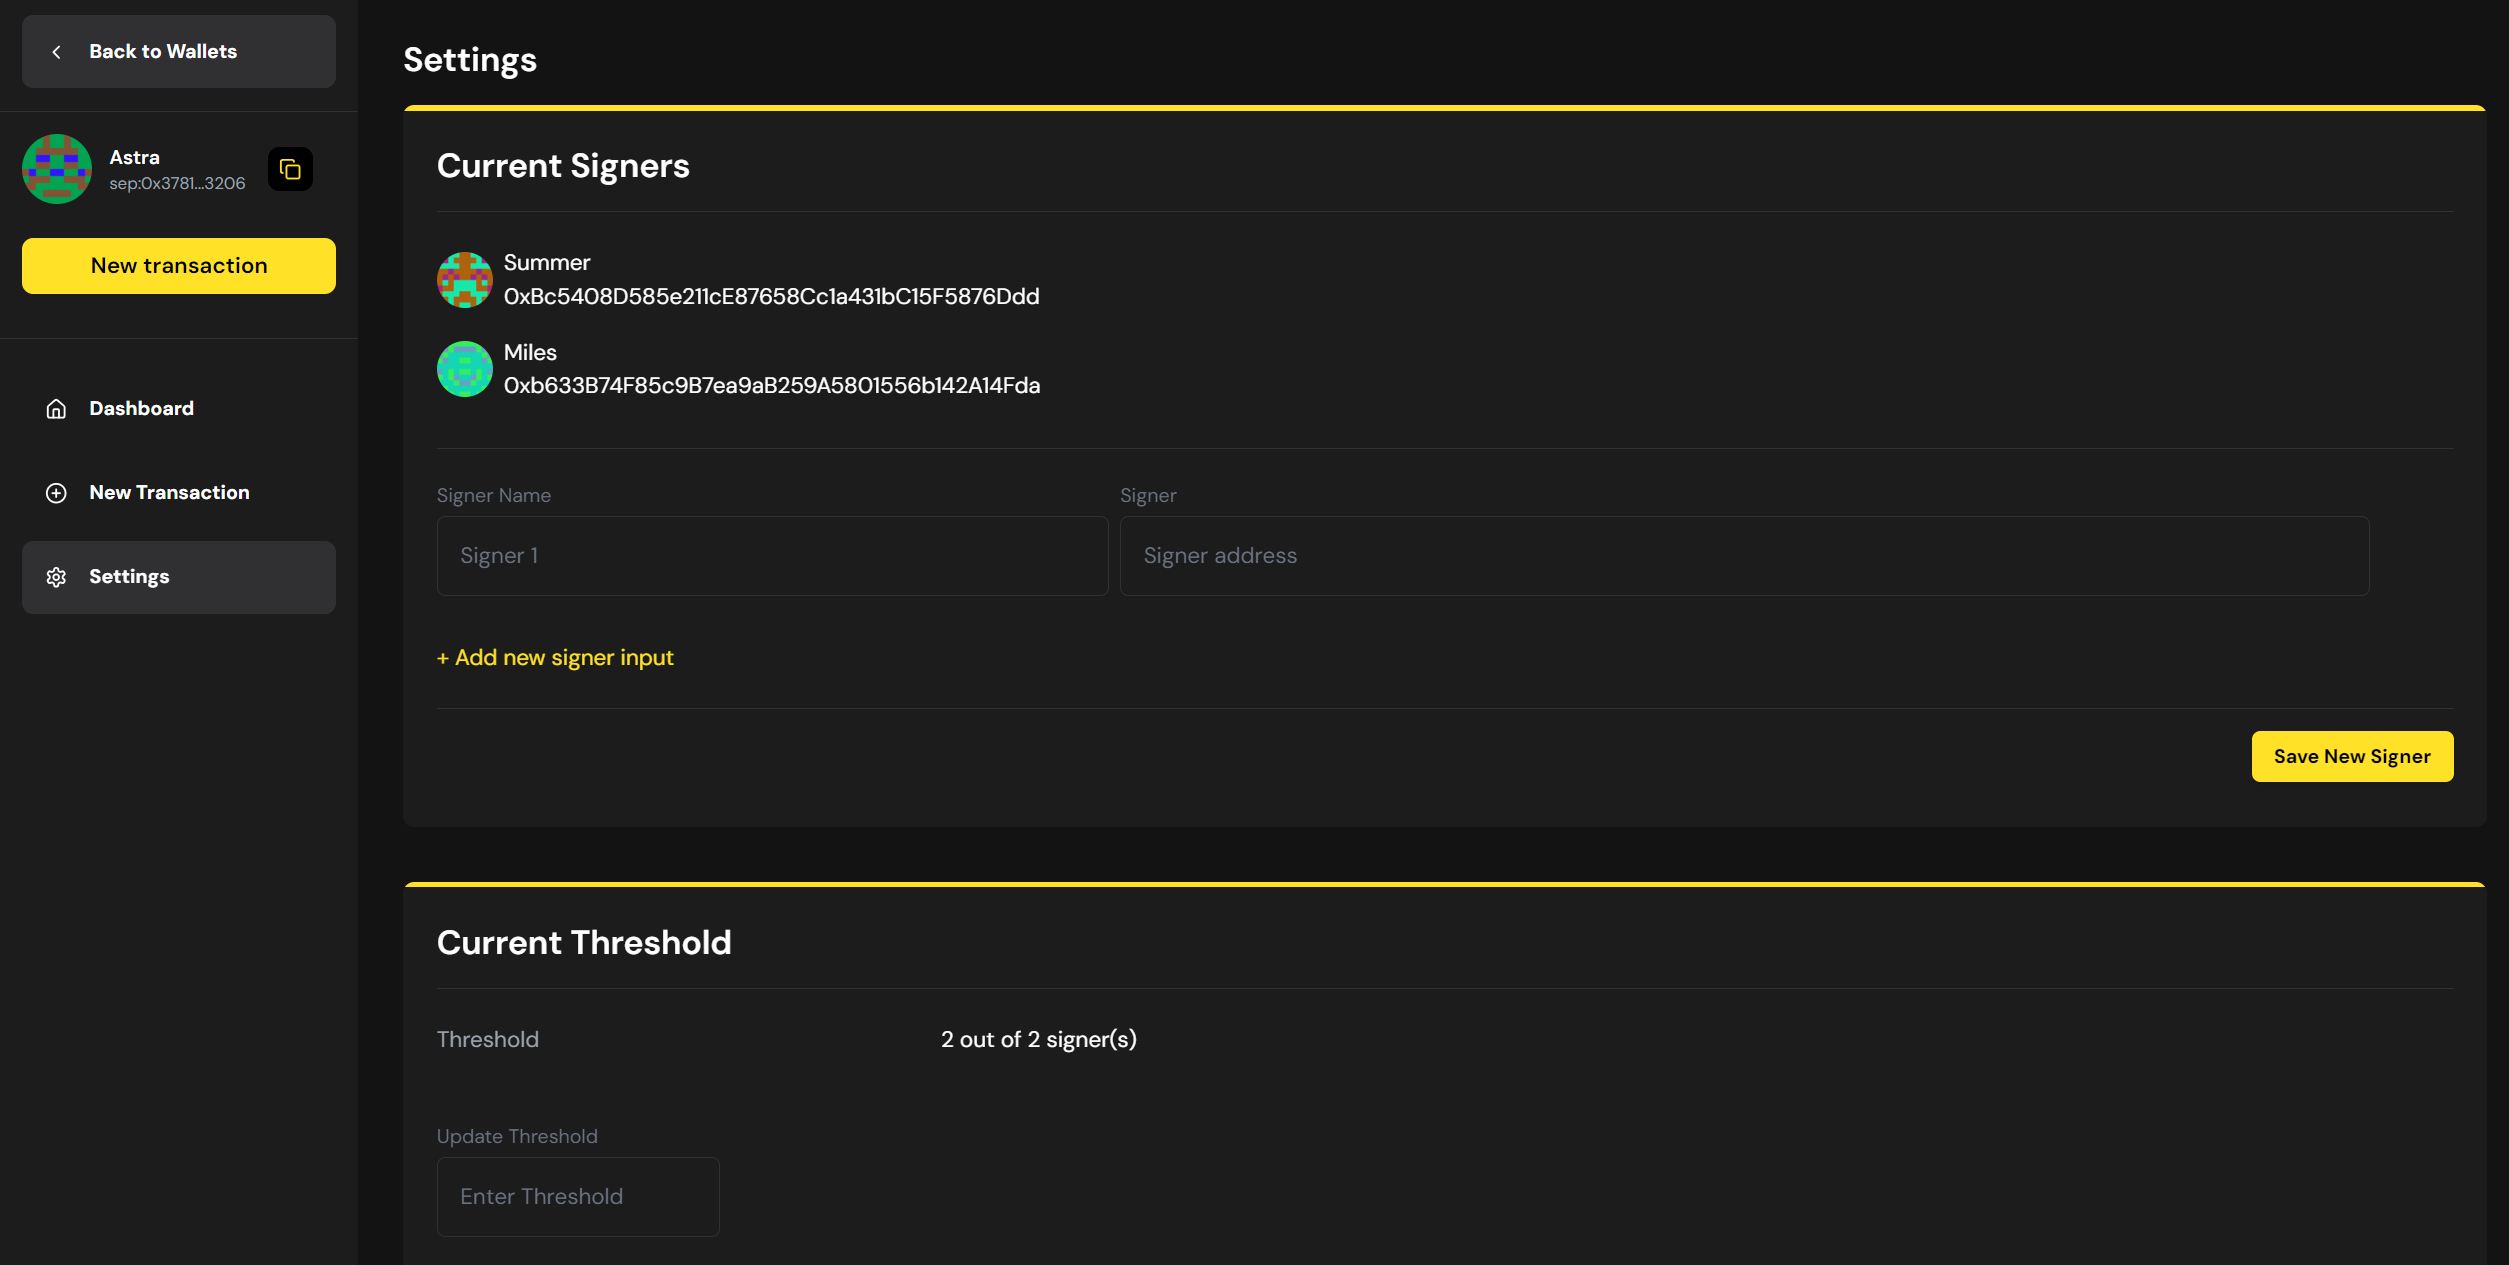
Task: Click the Settings gear icon
Action: tap(56, 577)
